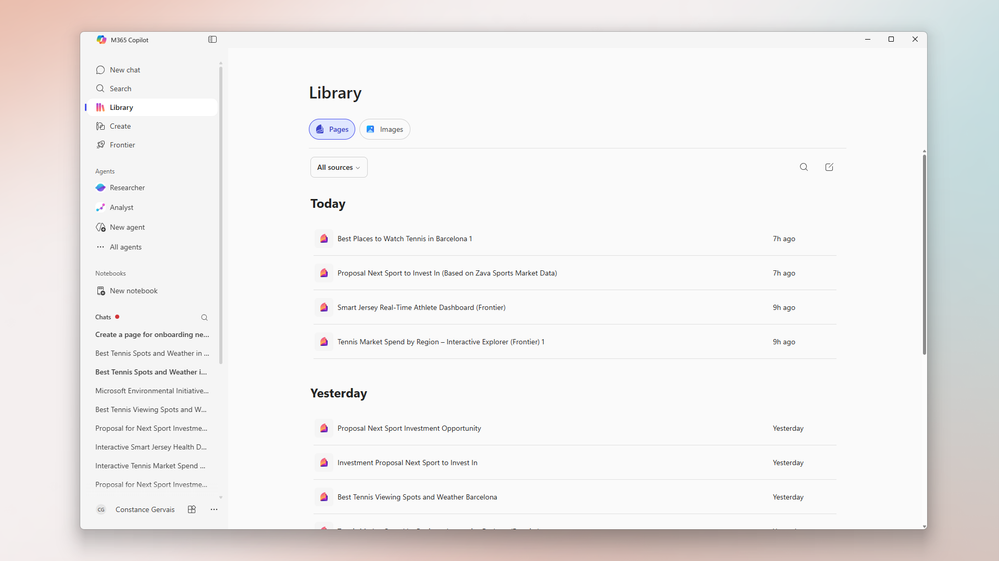Viewport: 999px width, 561px height.
Task: Open 'Tennis Market Spend by Region' page
Action: click(575, 342)
